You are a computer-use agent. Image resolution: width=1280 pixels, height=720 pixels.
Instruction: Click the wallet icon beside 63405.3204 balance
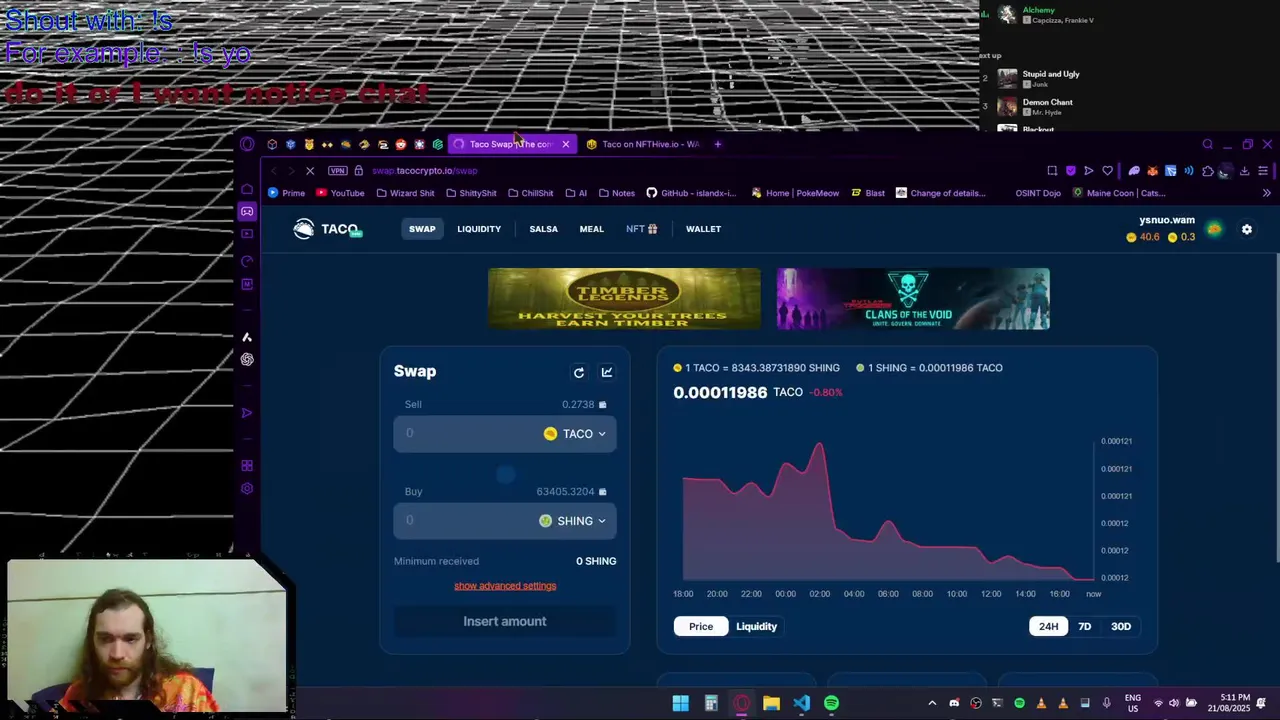602,491
